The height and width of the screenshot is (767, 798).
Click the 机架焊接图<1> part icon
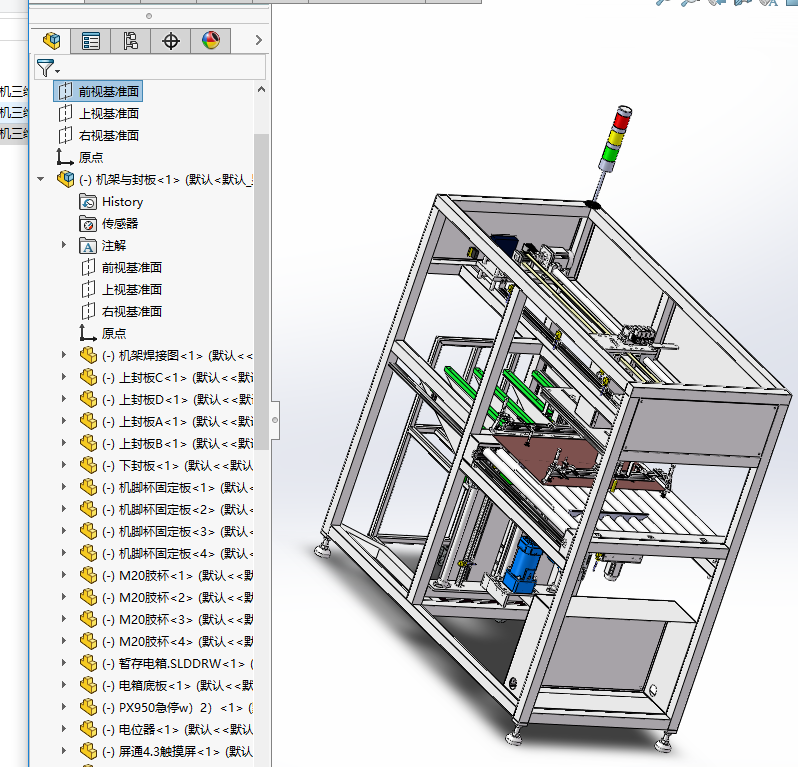click(x=89, y=355)
